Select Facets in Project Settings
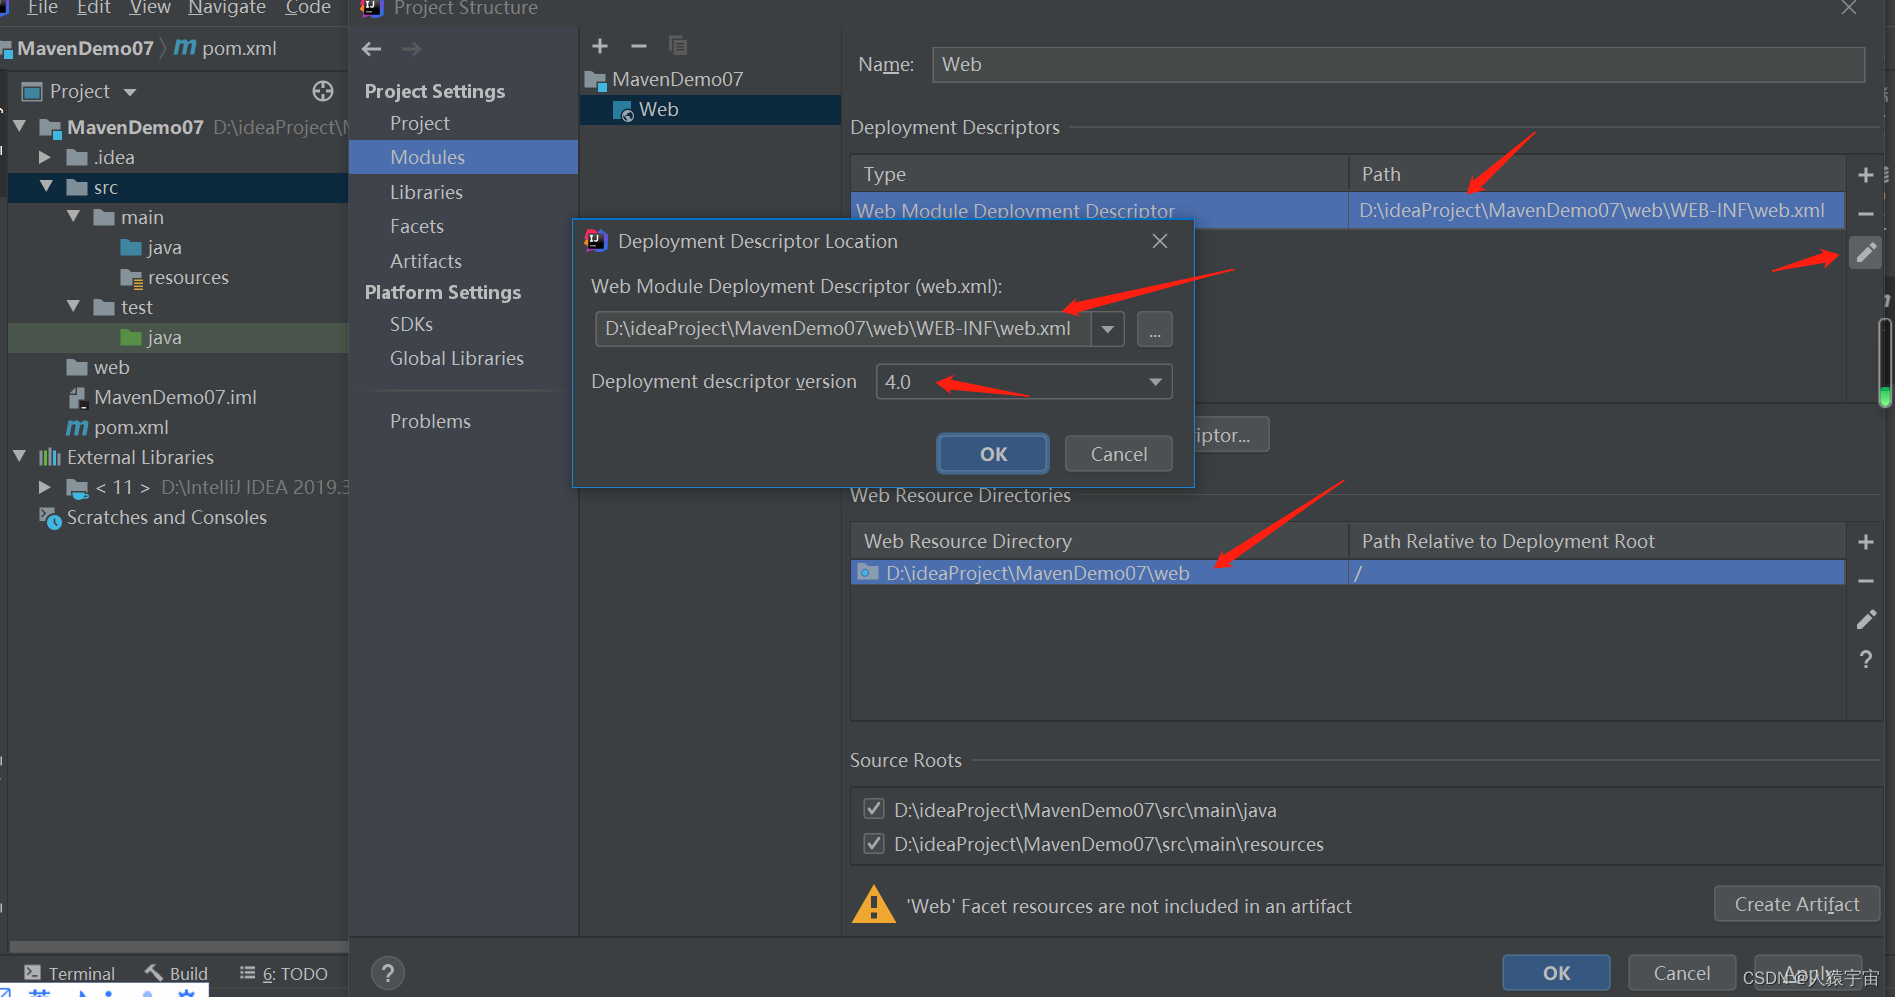 click(x=417, y=226)
